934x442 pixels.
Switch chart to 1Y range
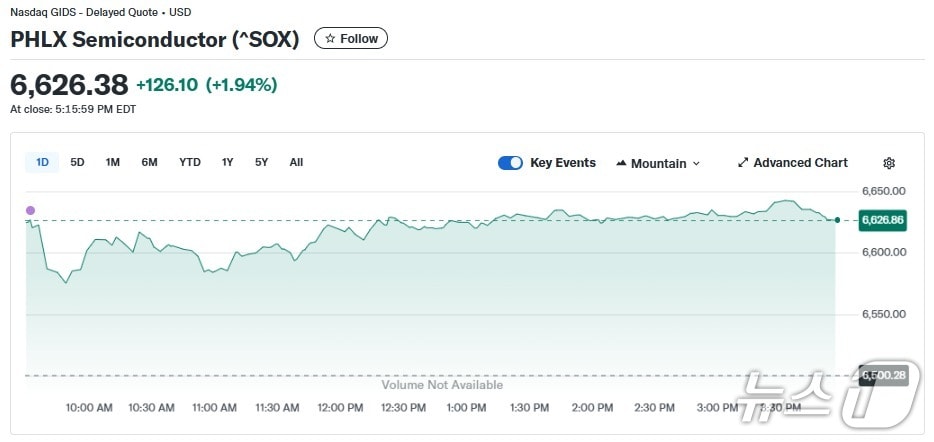(228, 162)
